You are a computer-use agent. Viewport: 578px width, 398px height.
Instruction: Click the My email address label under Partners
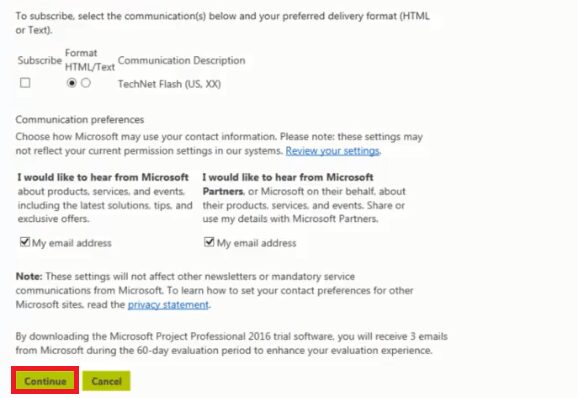257,243
